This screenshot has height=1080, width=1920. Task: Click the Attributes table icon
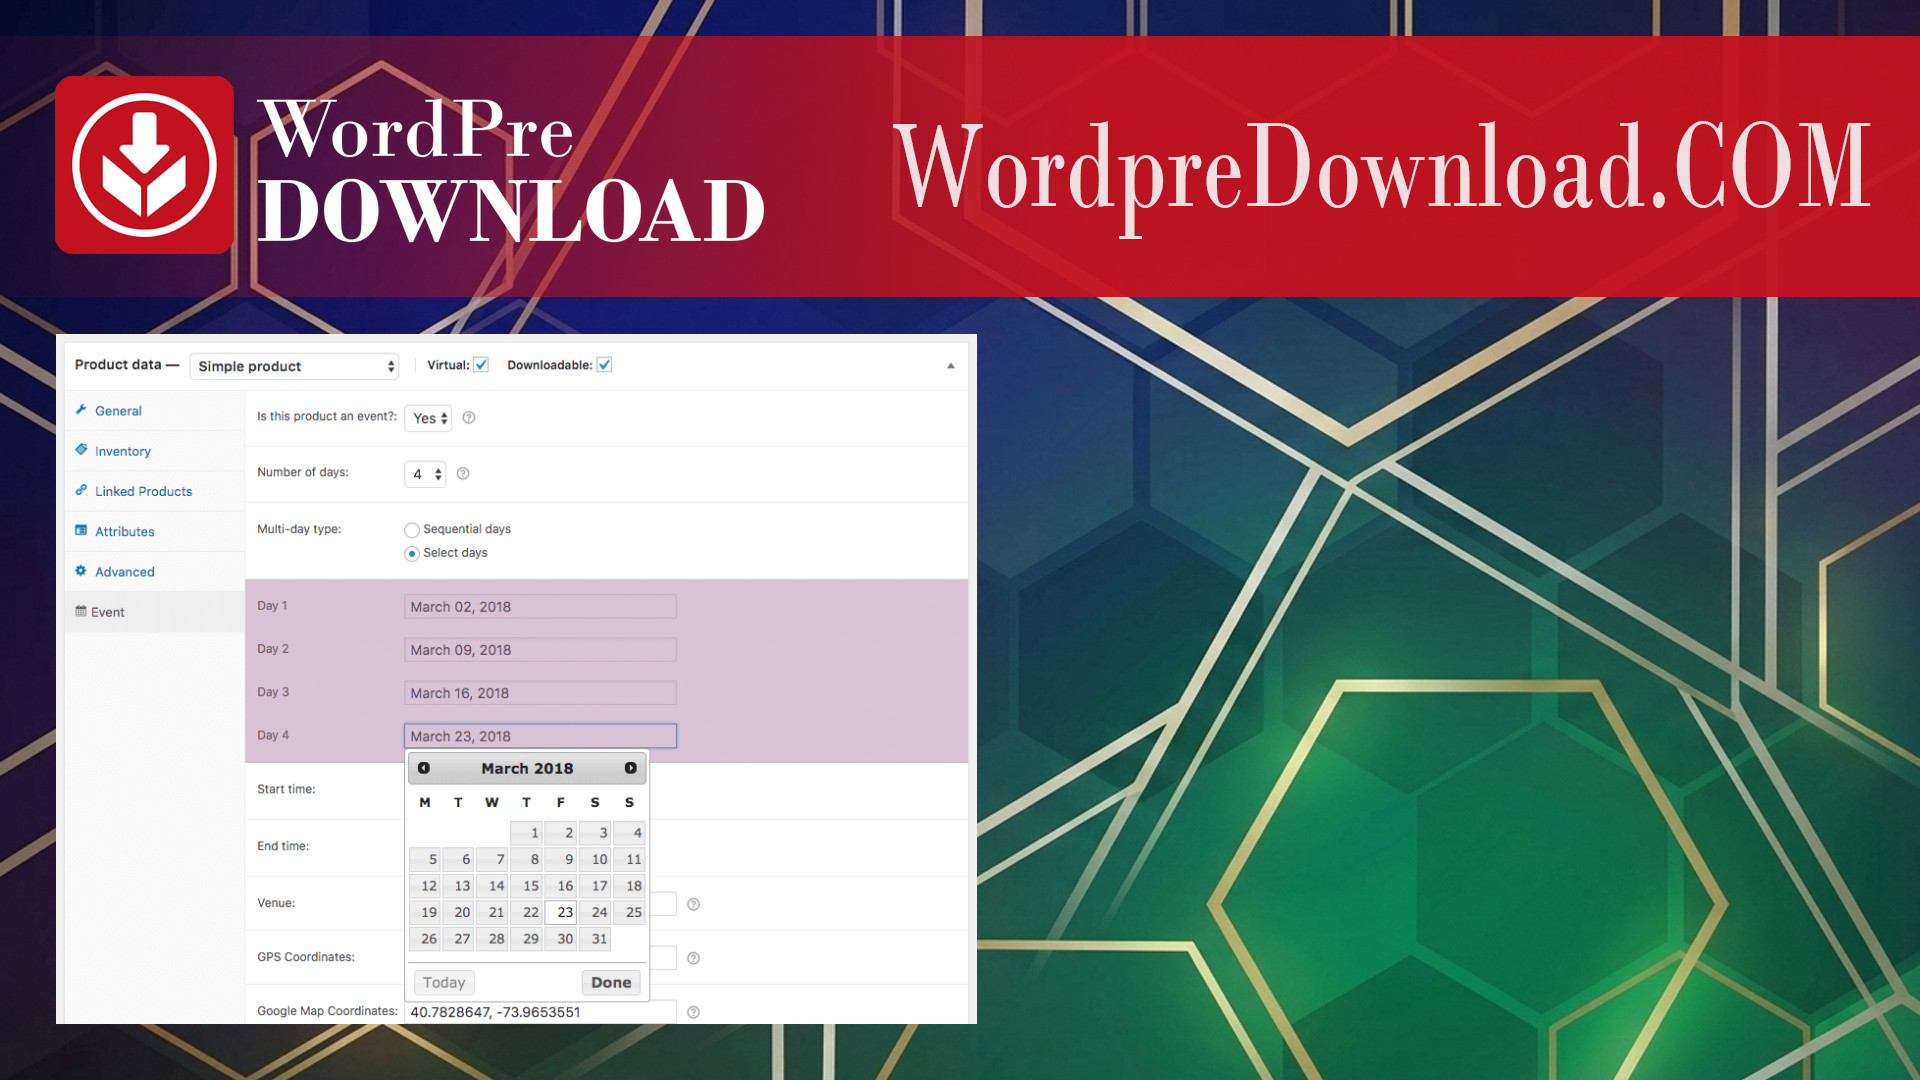pos(81,530)
